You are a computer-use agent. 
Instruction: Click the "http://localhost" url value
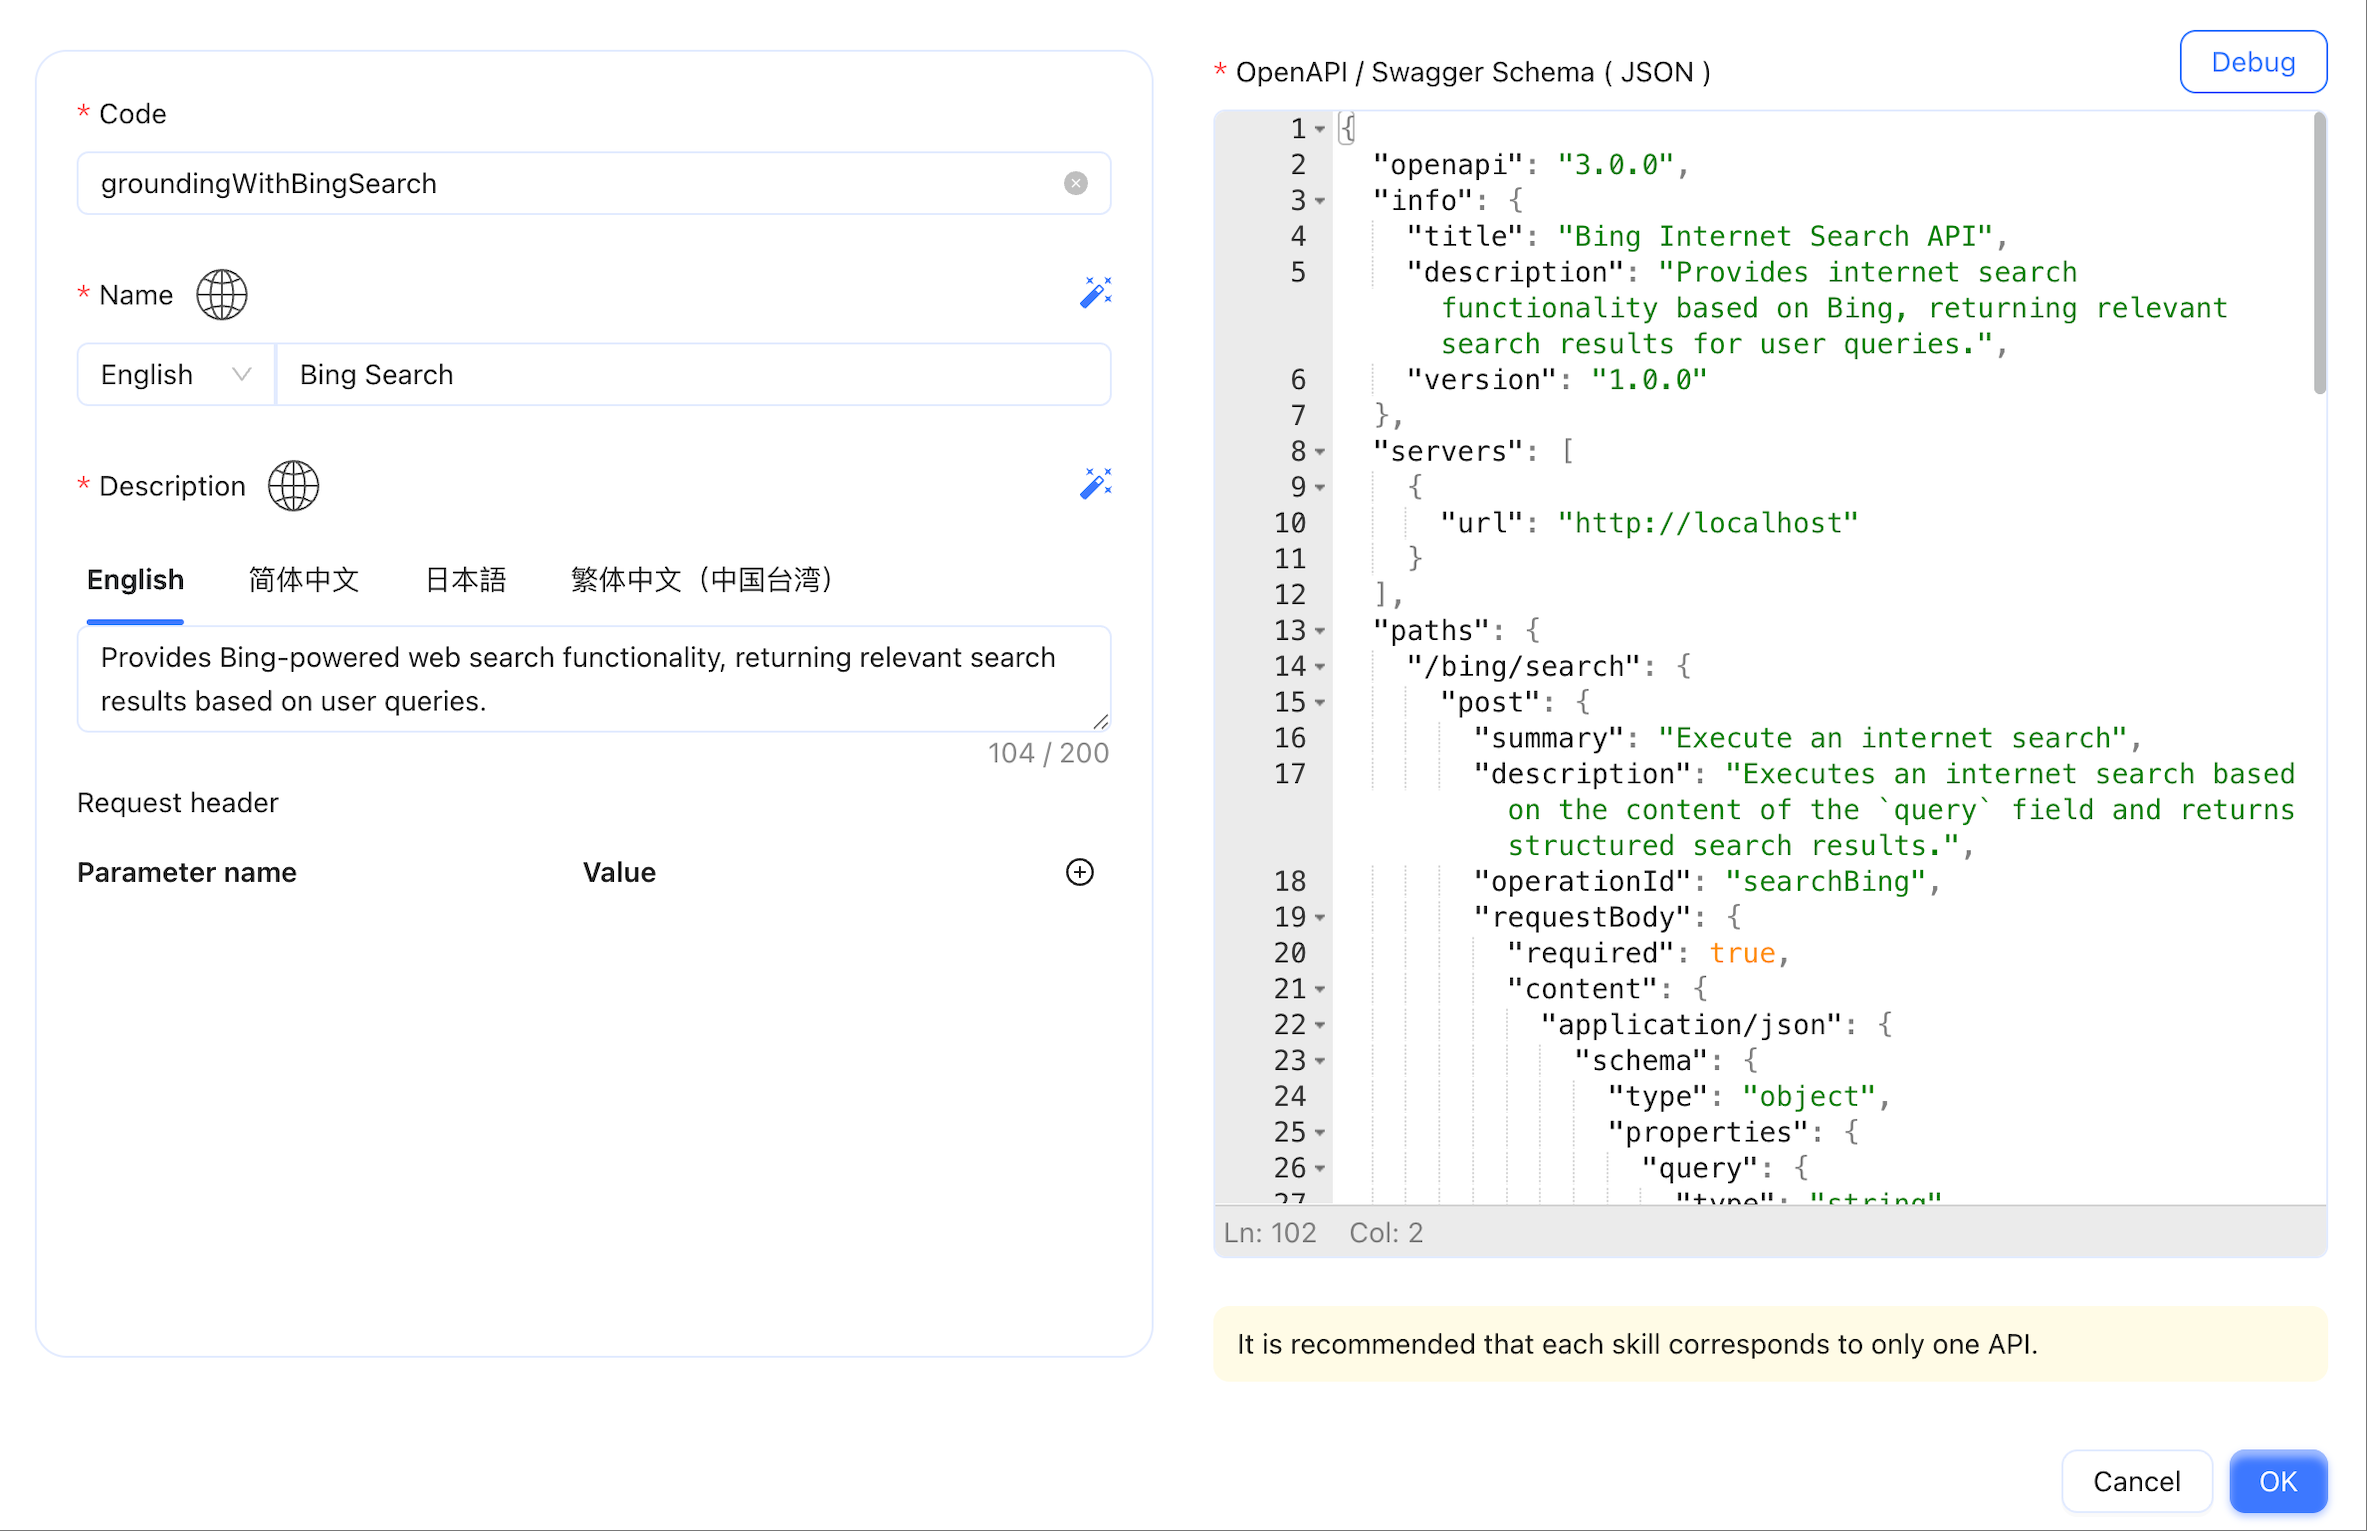(1707, 524)
